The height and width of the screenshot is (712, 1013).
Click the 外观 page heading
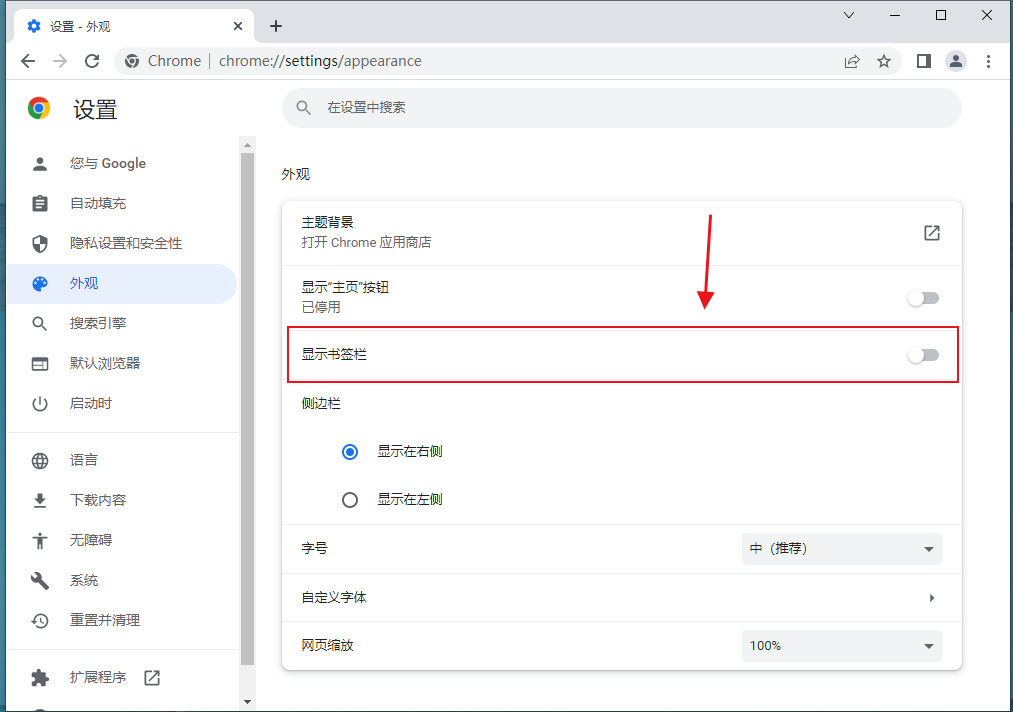tap(296, 174)
